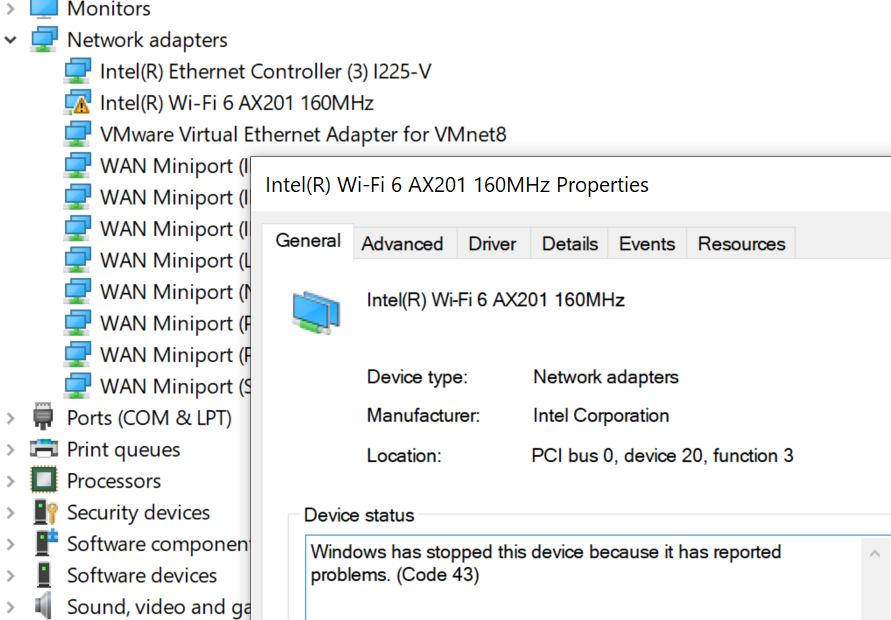Click the first WAN Miniport adapter icon

coord(78,165)
